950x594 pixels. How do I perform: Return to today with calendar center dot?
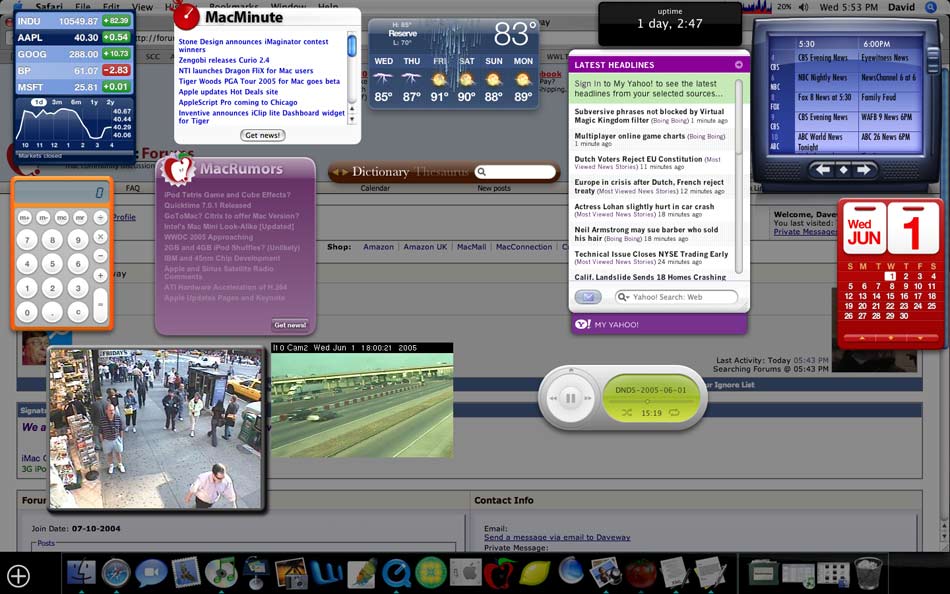point(891,338)
